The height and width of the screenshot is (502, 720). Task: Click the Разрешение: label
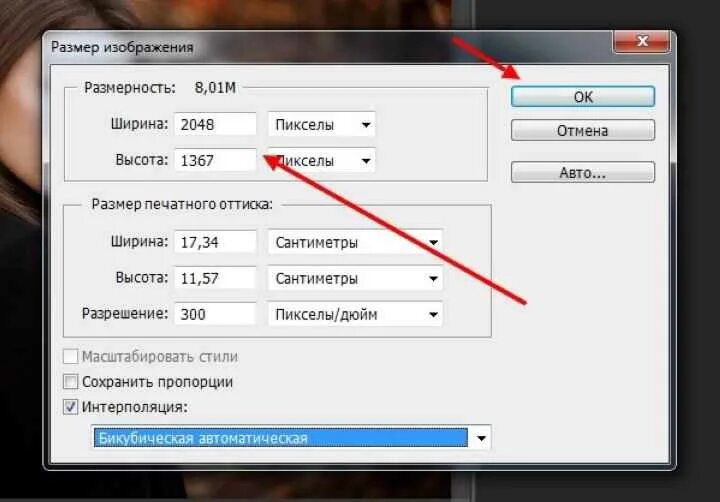click(x=125, y=314)
